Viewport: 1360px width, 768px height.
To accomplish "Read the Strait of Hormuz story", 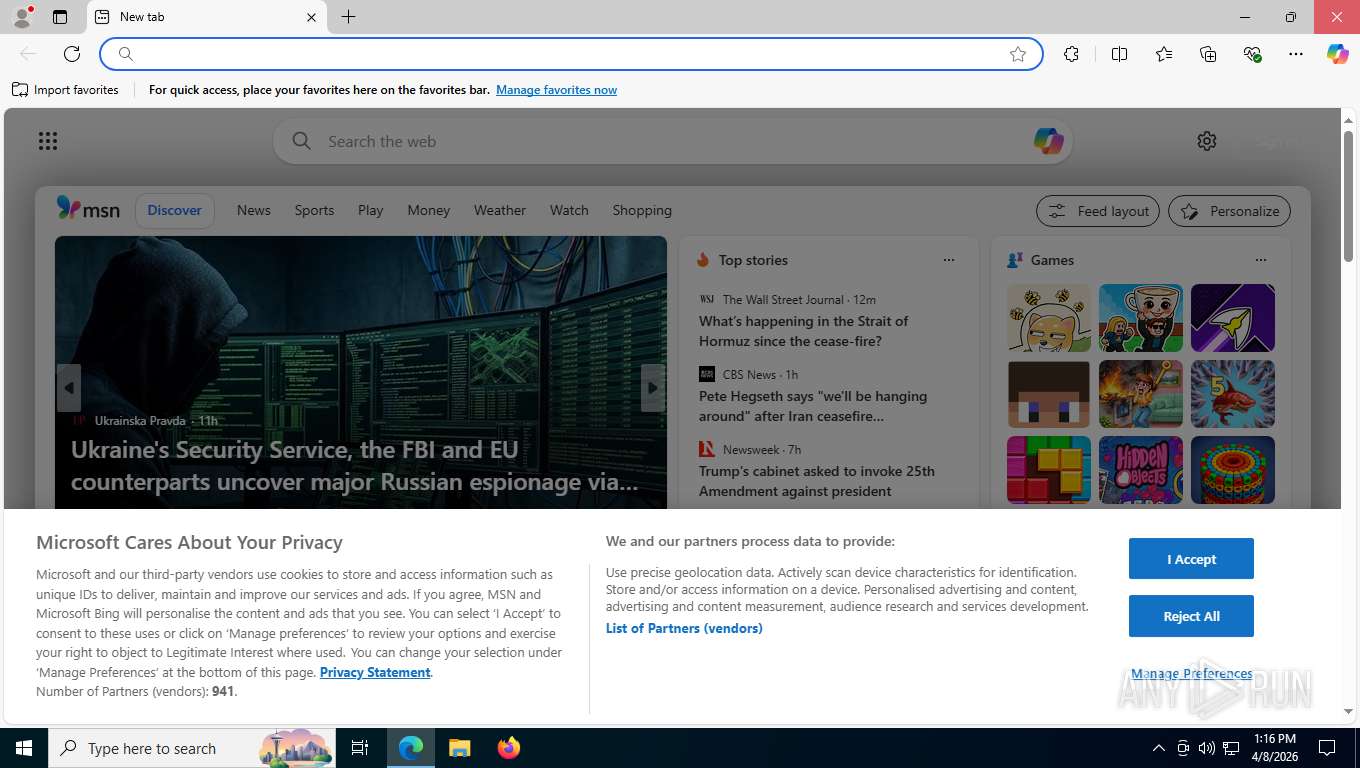I will [803, 331].
